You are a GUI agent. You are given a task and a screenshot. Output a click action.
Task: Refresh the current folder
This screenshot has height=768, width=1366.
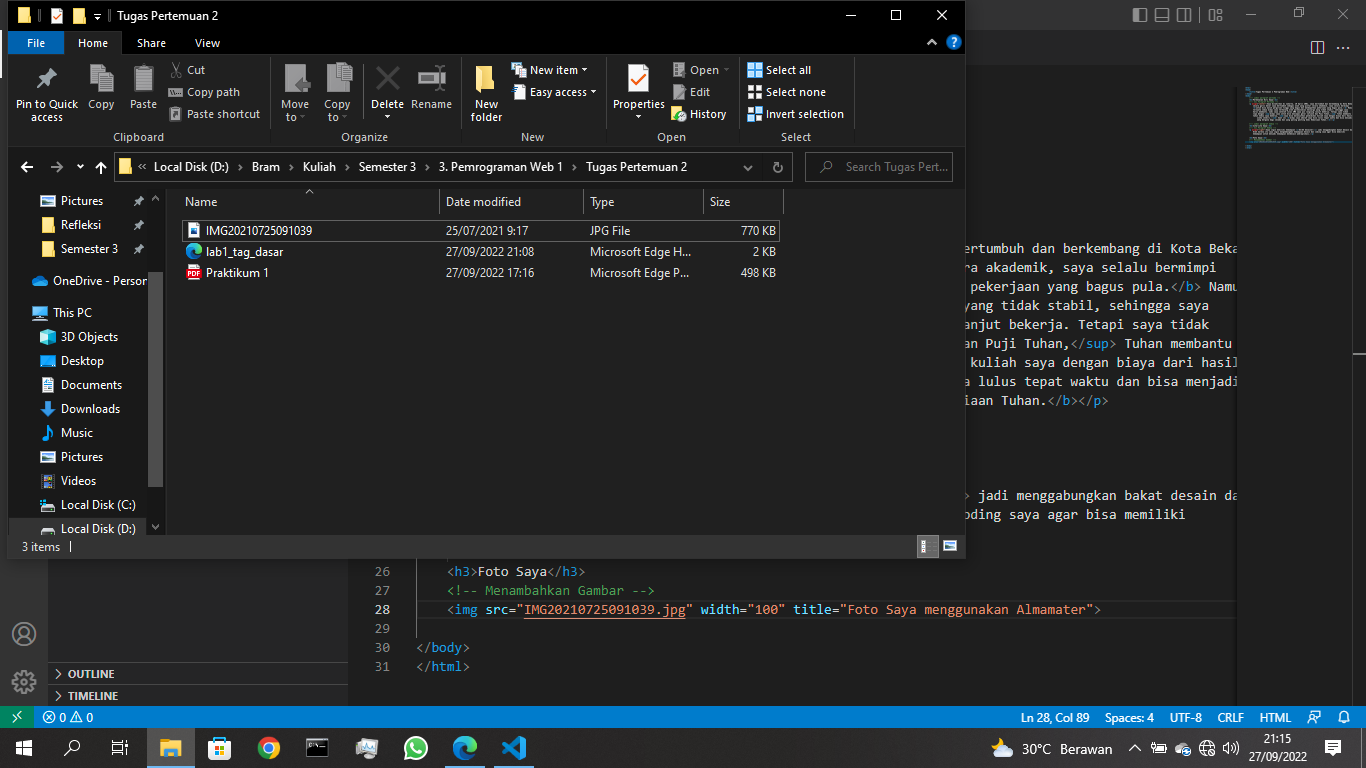coord(777,167)
